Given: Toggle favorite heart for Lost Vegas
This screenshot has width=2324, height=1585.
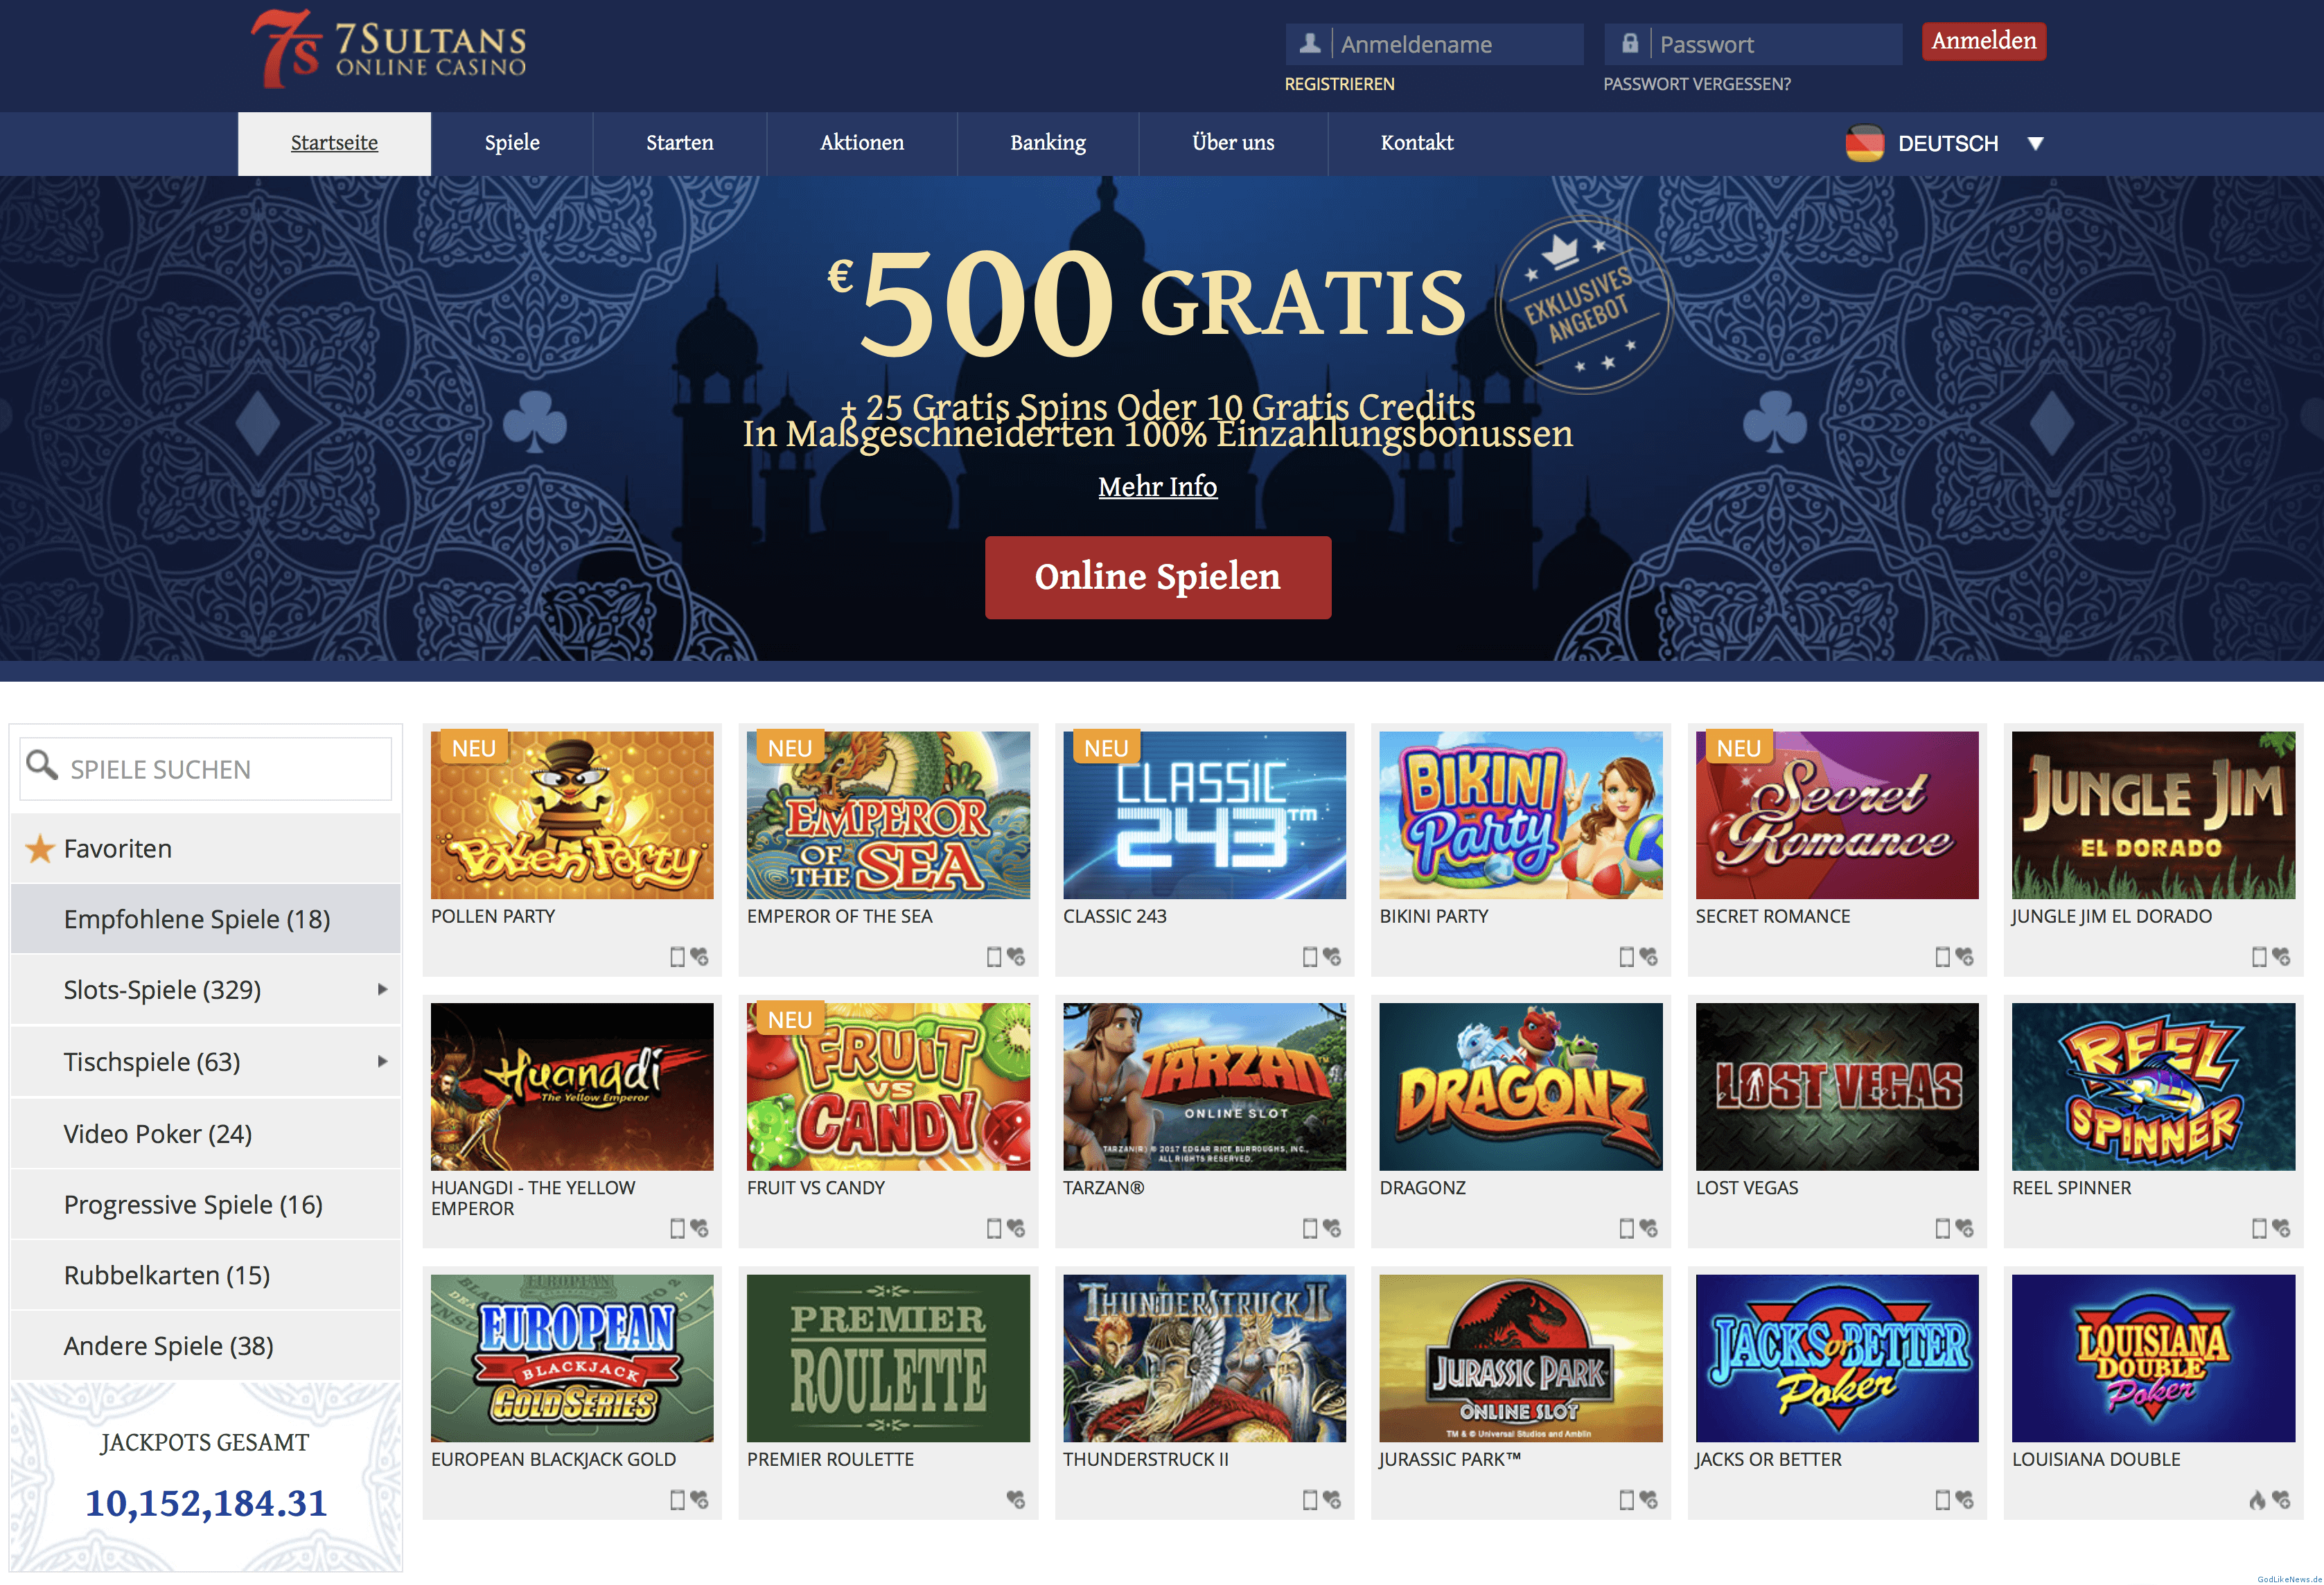Looking at the screenshot, I should point(1964,1228).
